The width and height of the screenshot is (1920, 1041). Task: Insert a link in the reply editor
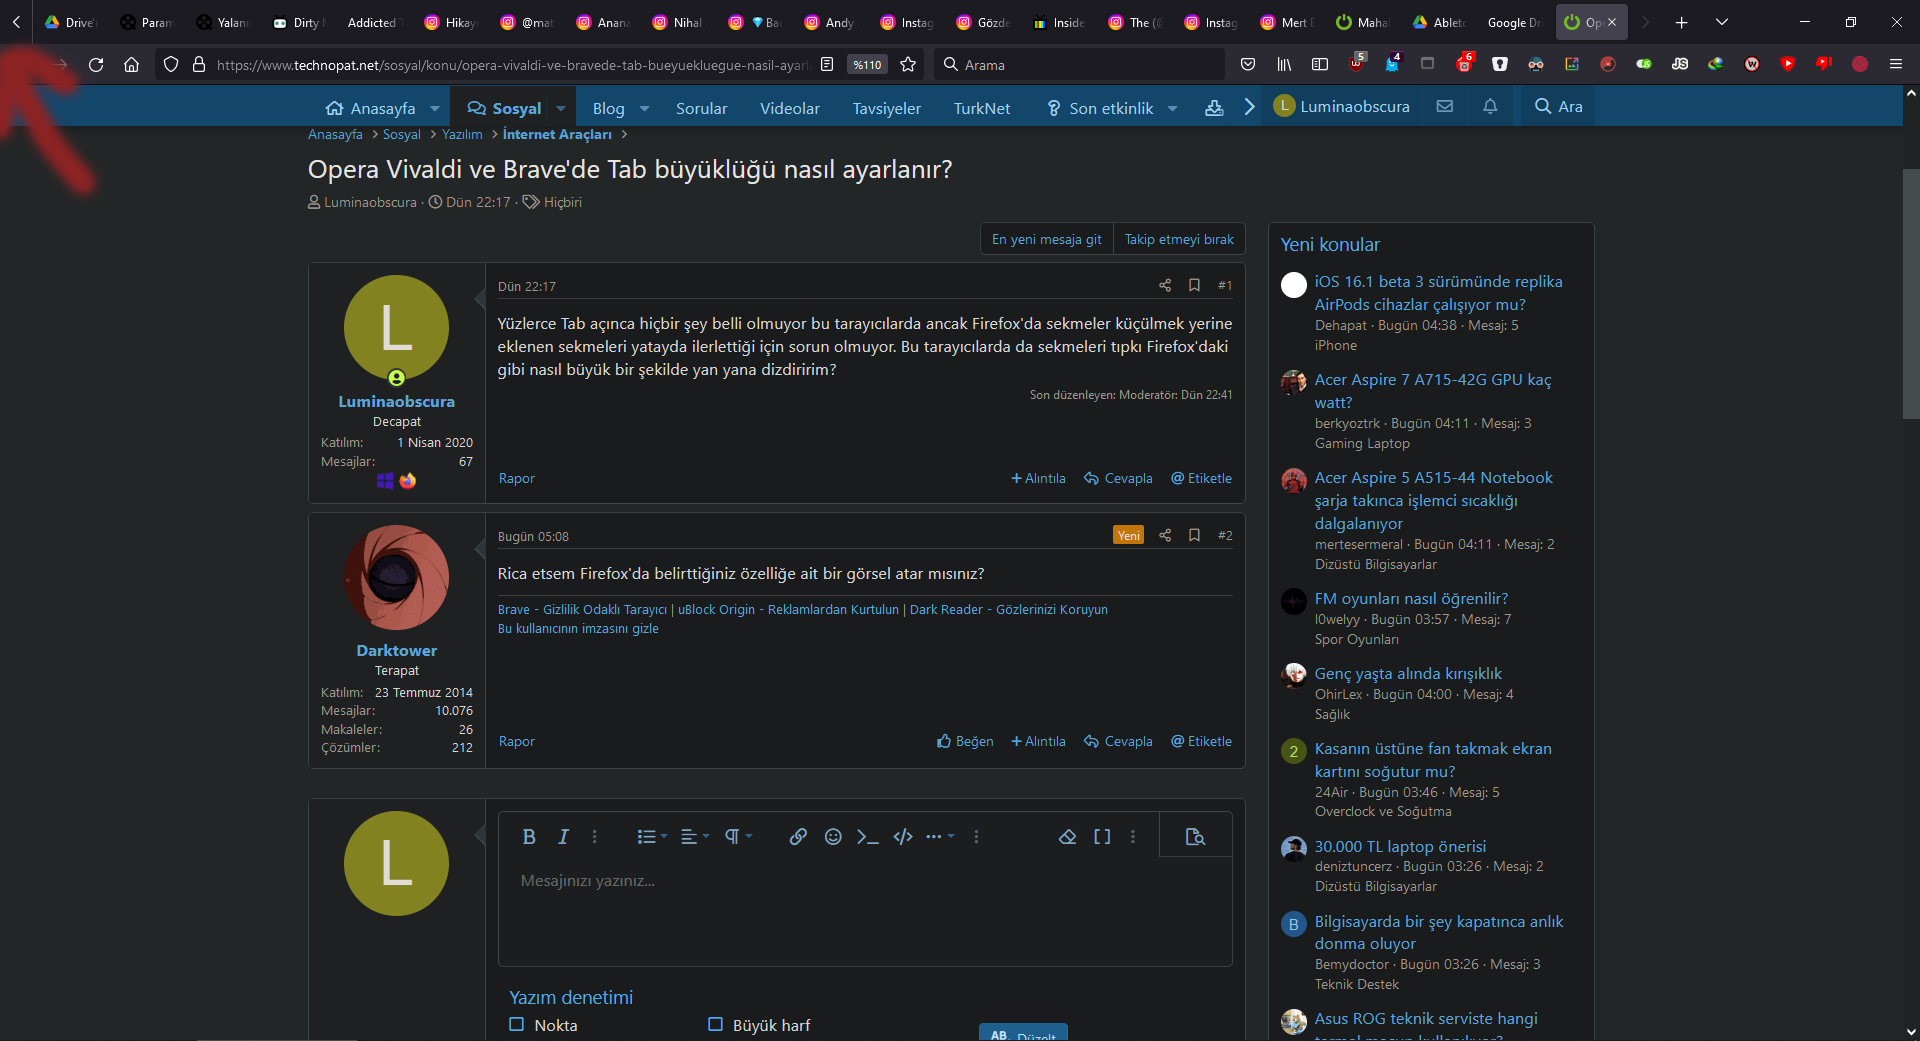(798, 837)
